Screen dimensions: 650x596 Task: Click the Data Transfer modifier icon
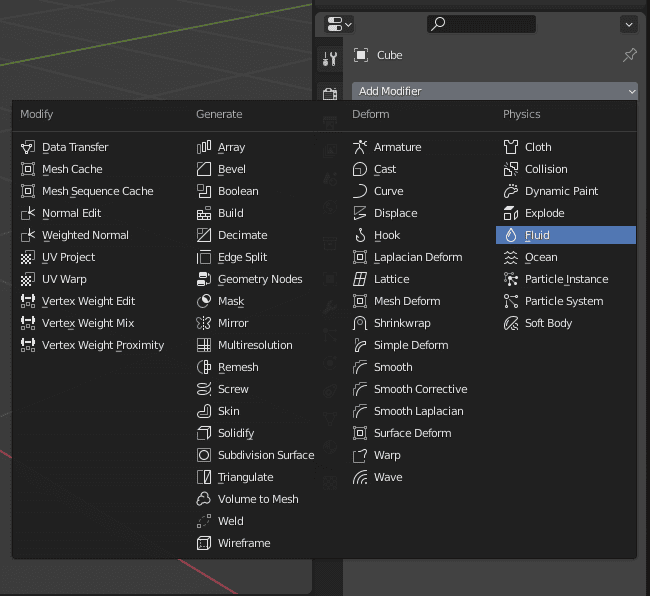[x=28, y=147]
